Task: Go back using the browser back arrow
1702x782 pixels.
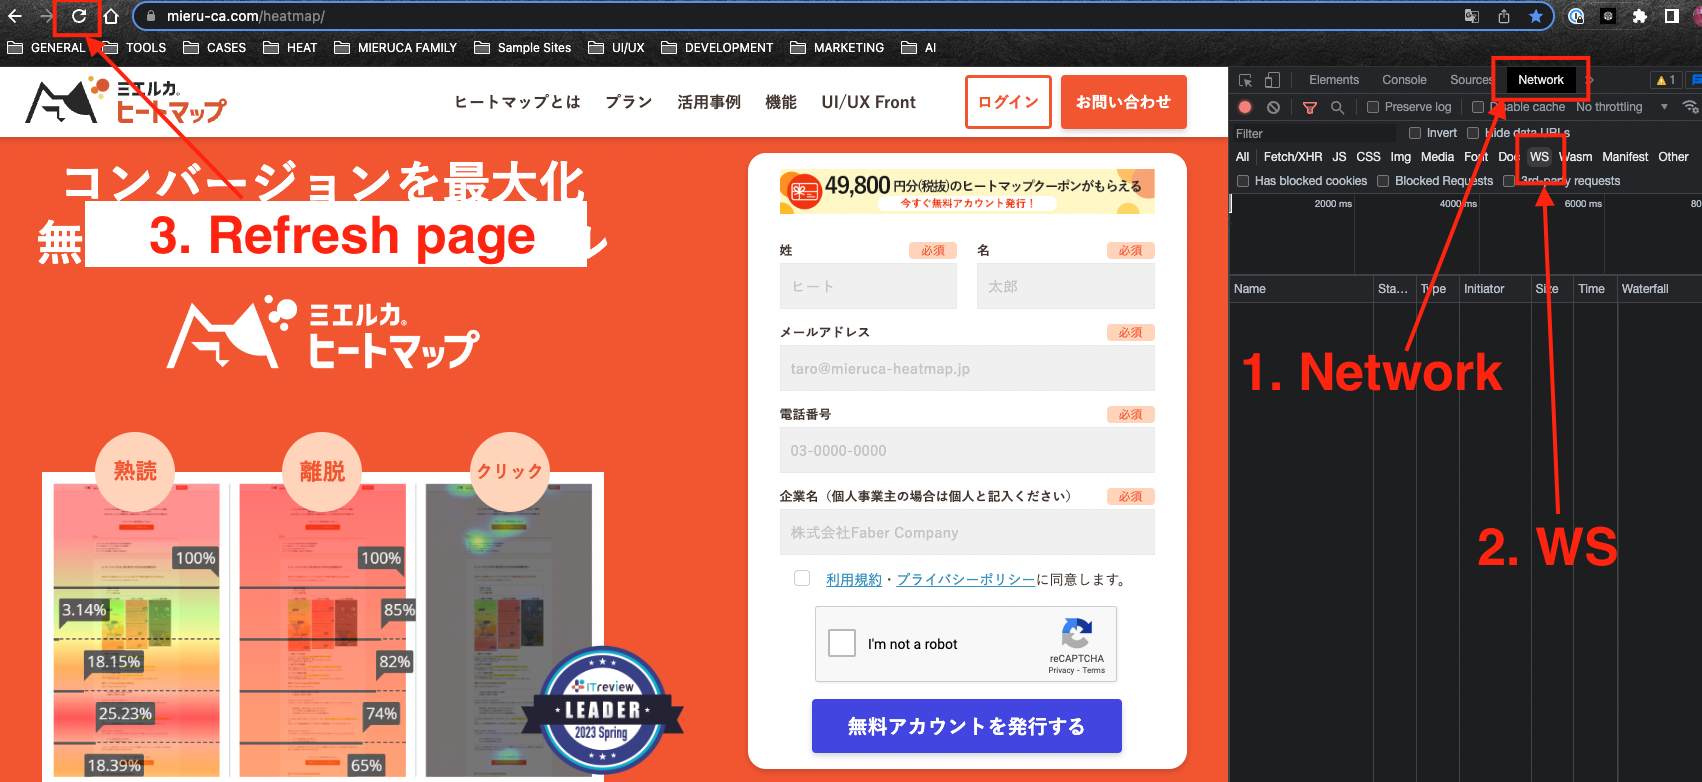Action: click(x=15, y=16)
